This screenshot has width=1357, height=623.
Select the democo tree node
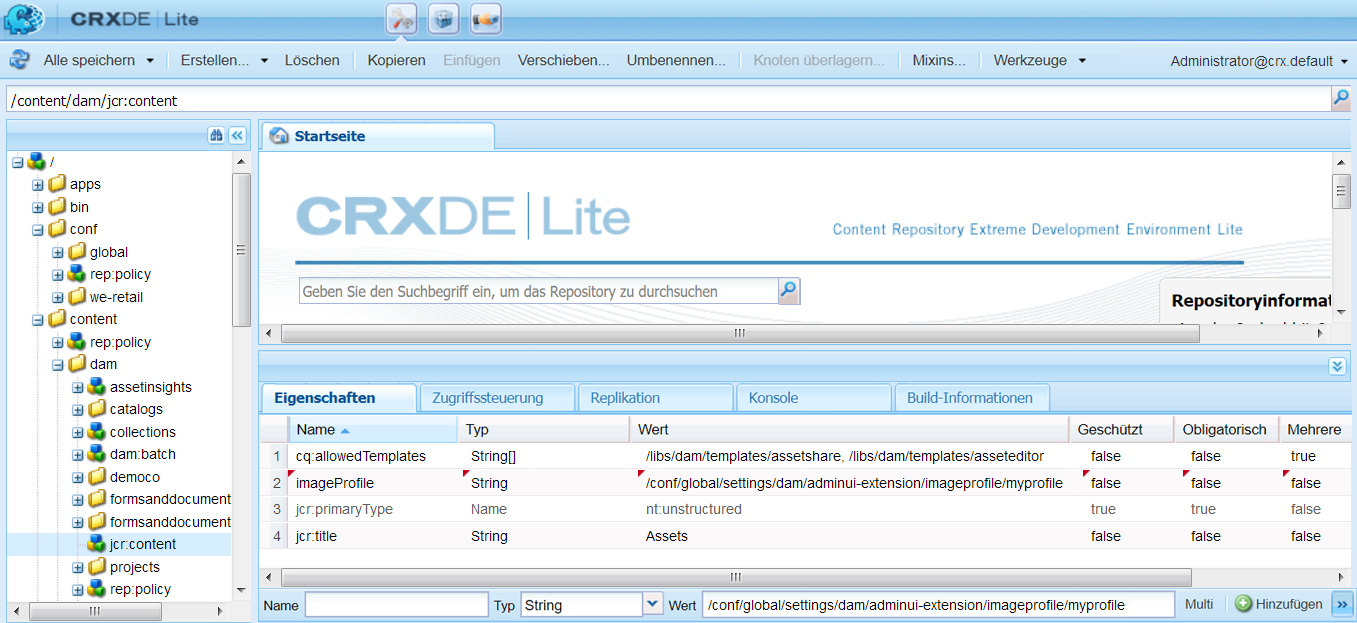click(x=135, y=477)
